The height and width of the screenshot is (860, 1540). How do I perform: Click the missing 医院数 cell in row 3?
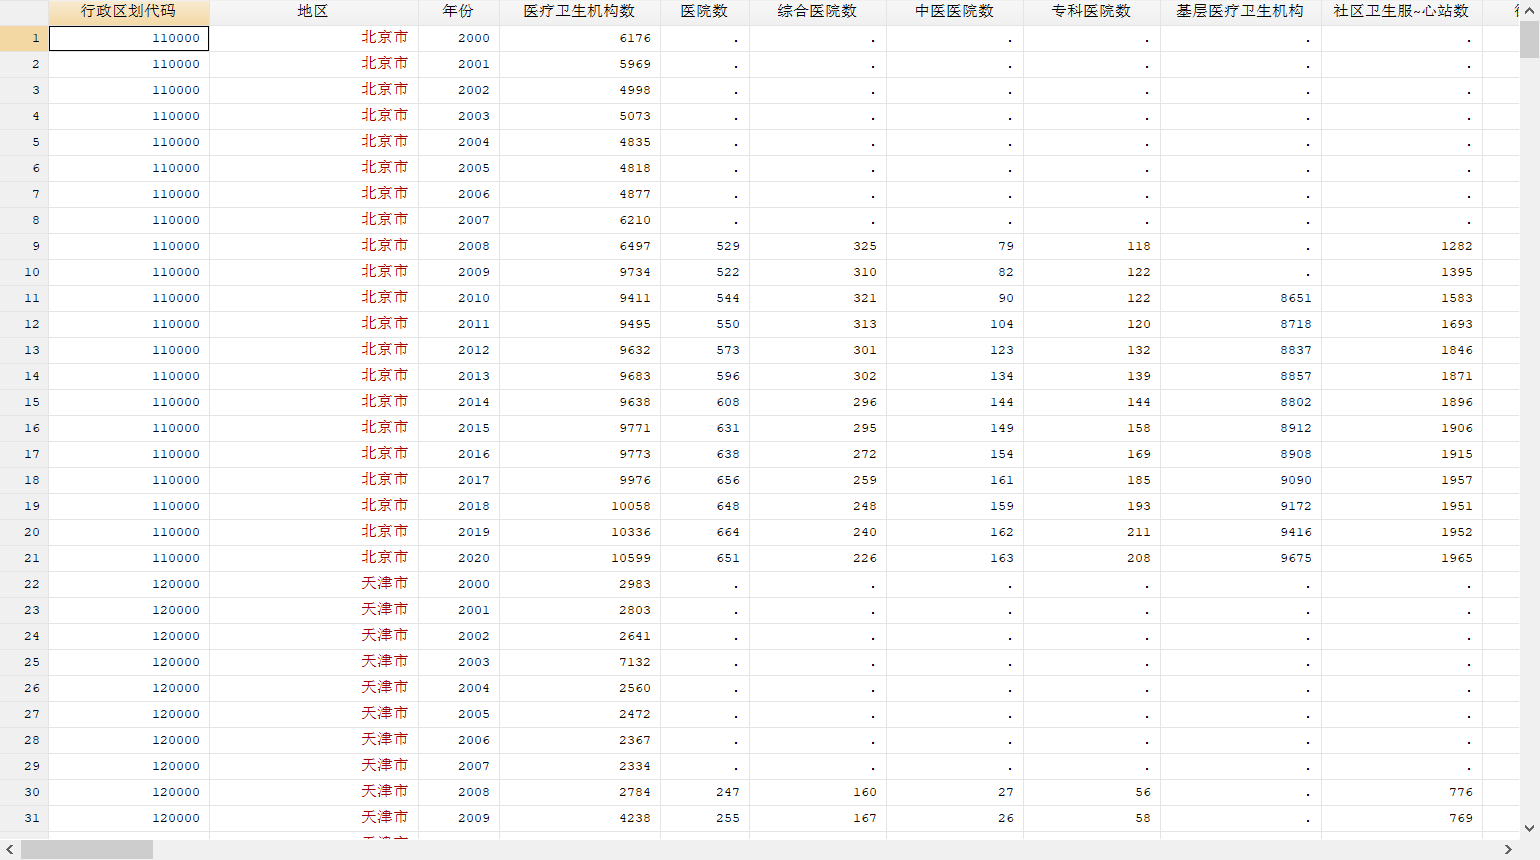pyautogui.click(x=705, y=90)
